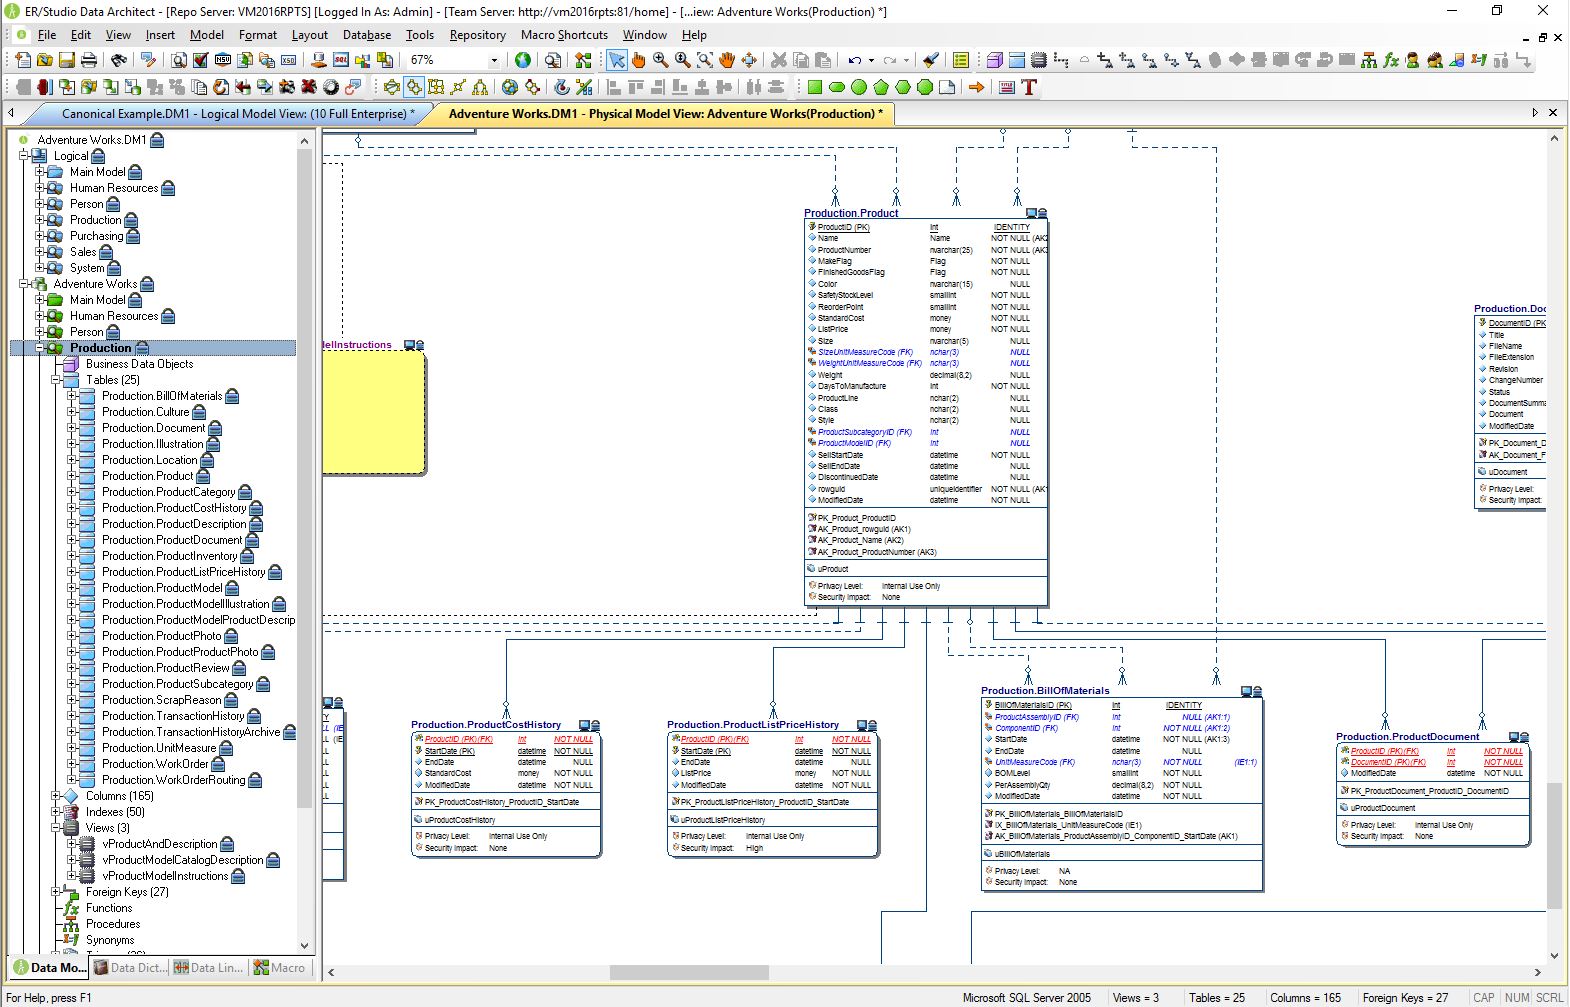Viewport: 1570px width, 1007px height.
Task: Click the tab strip scroll-right arrow
Action: (x=1535, y=113)
